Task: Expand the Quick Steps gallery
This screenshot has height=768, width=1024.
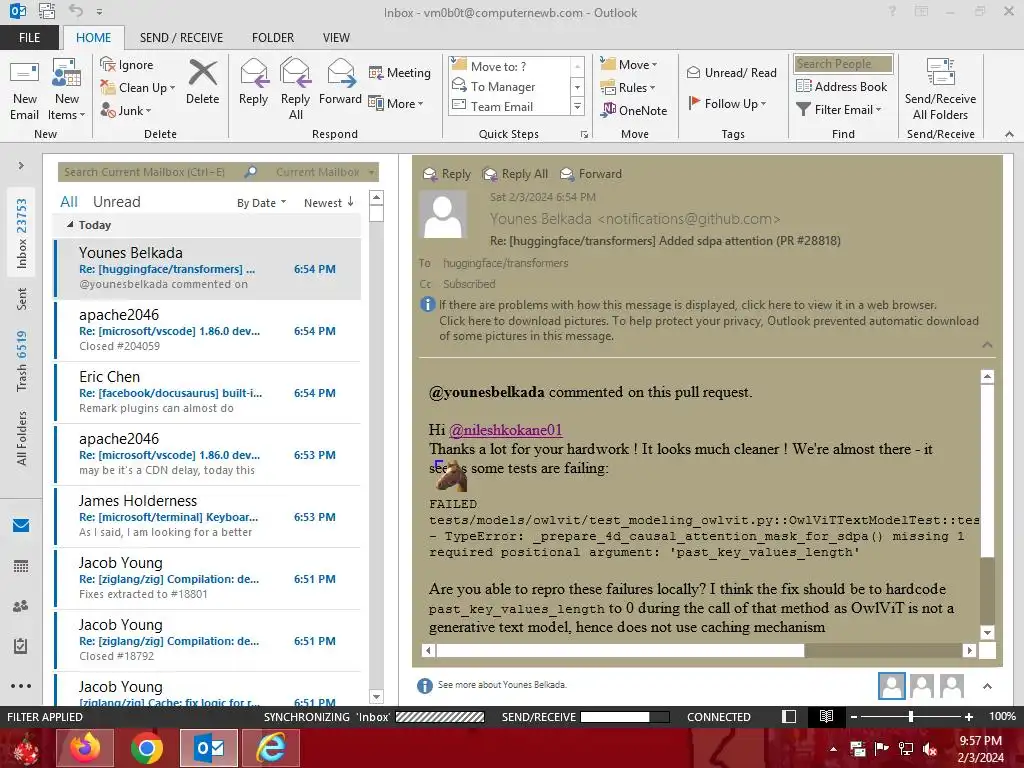Action: click(577, 106)
